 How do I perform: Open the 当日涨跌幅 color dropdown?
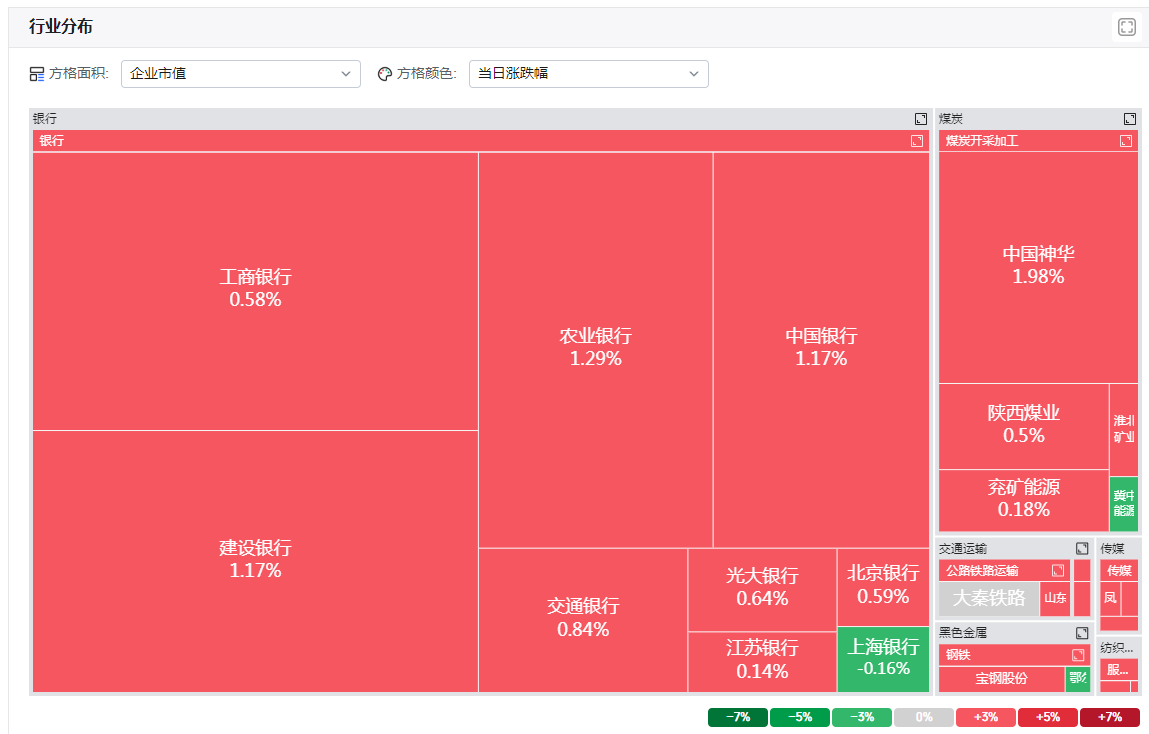coord(588,74)
